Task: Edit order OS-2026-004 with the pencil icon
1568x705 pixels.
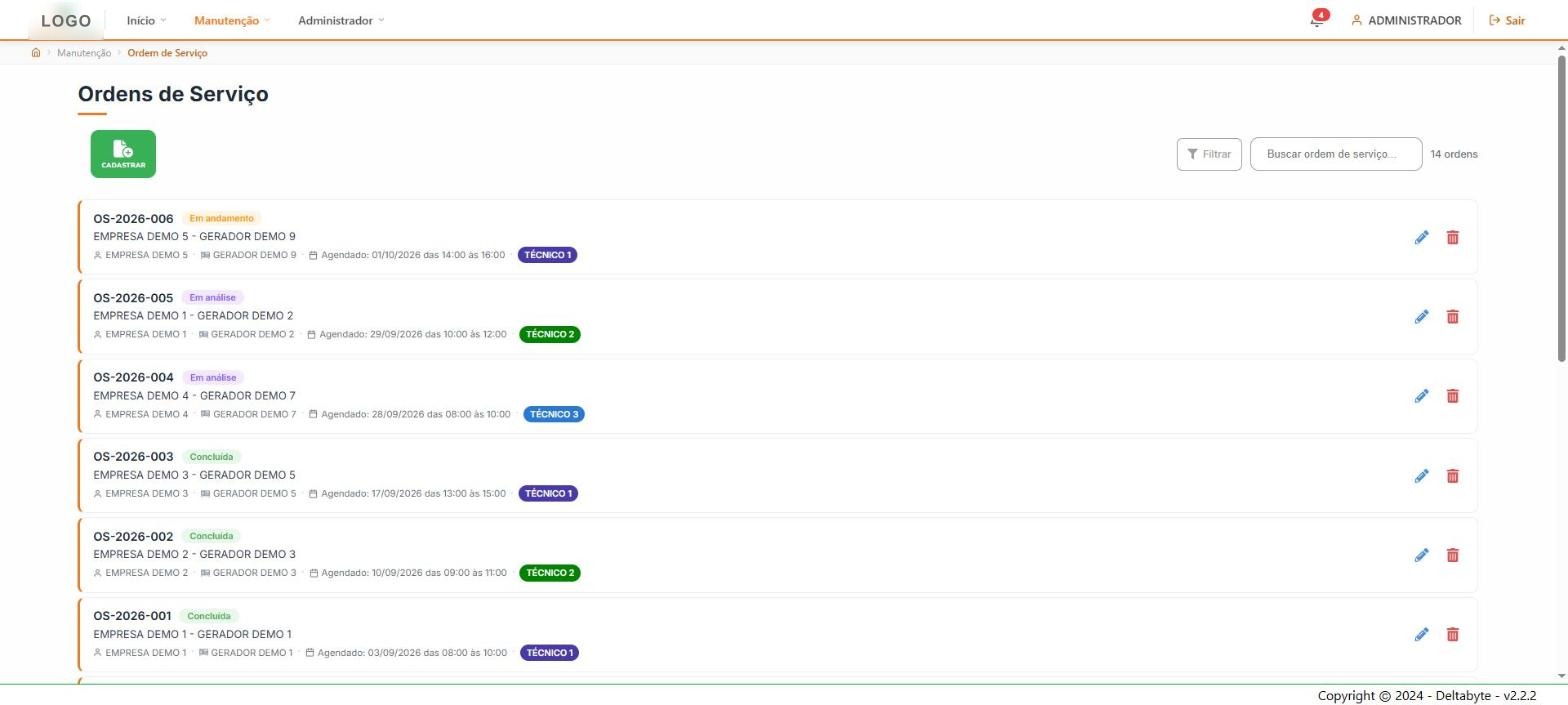Action: (1421, 396)
